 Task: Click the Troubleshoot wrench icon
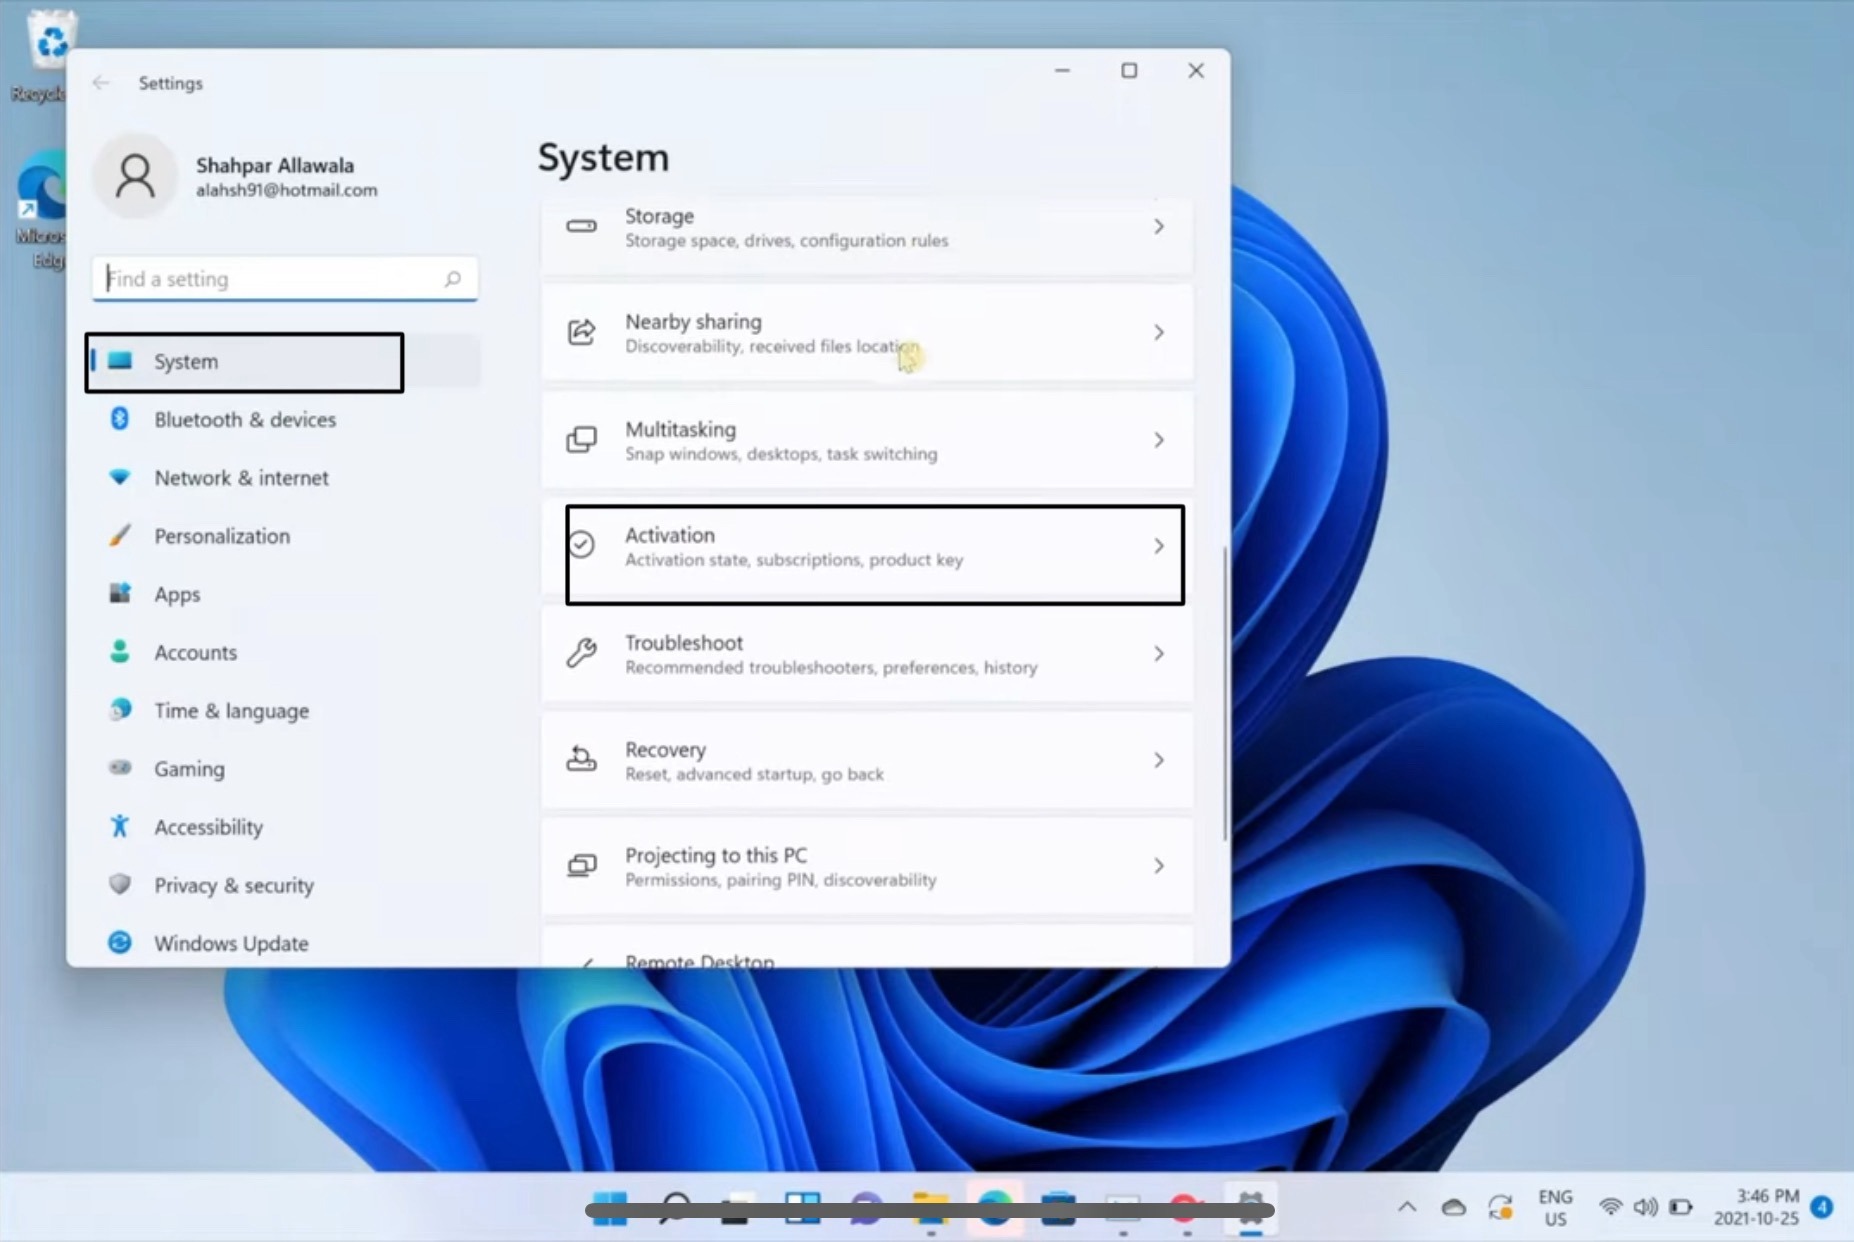(581, 653)
